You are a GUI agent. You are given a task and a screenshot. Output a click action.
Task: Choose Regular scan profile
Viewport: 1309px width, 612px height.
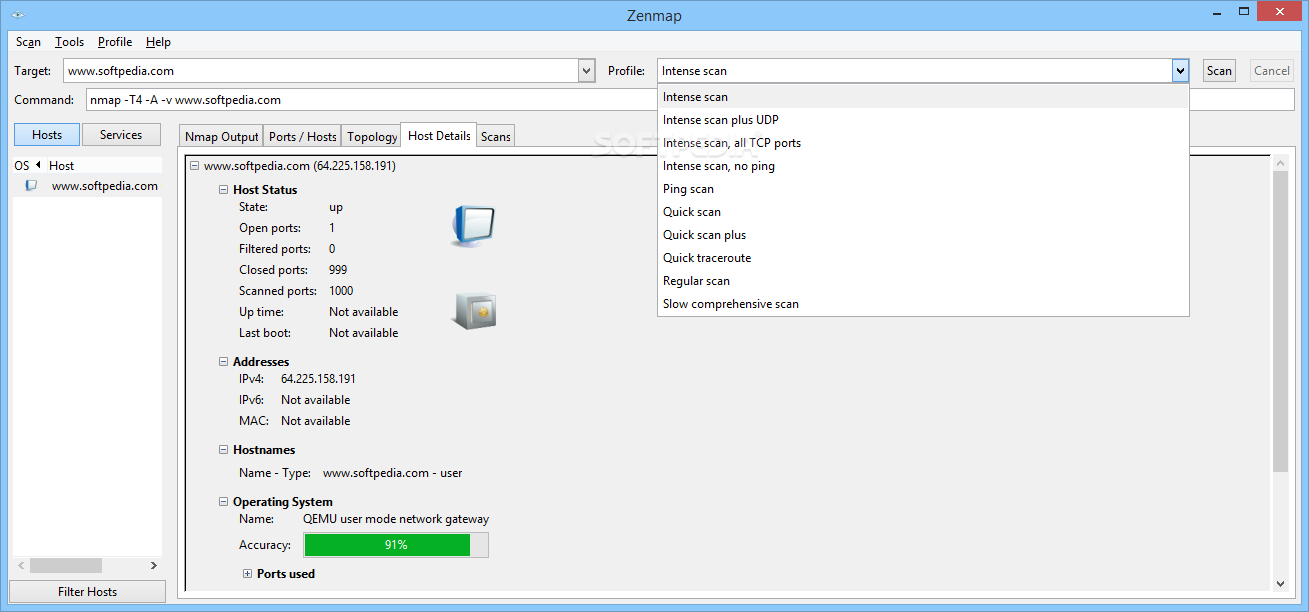coord(923,281)
